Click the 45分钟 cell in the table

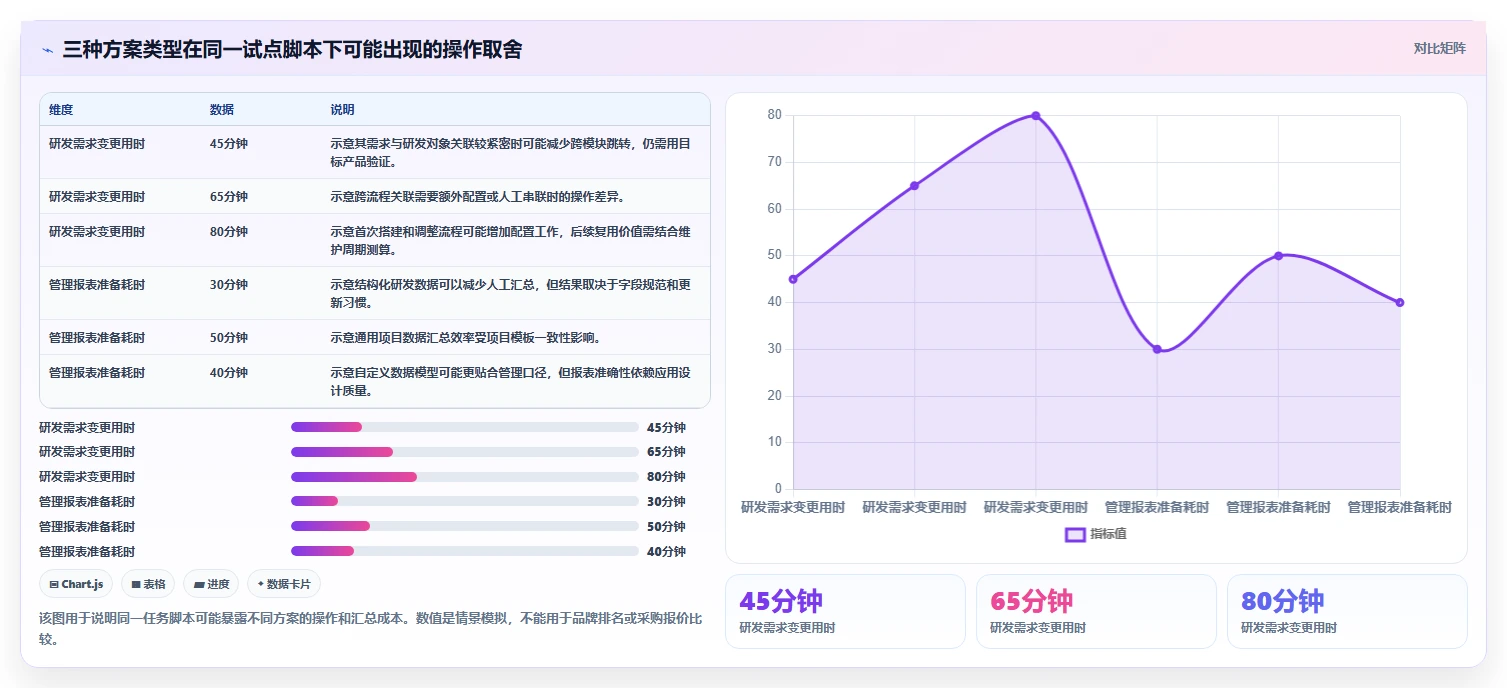click(x=229, y=144)
